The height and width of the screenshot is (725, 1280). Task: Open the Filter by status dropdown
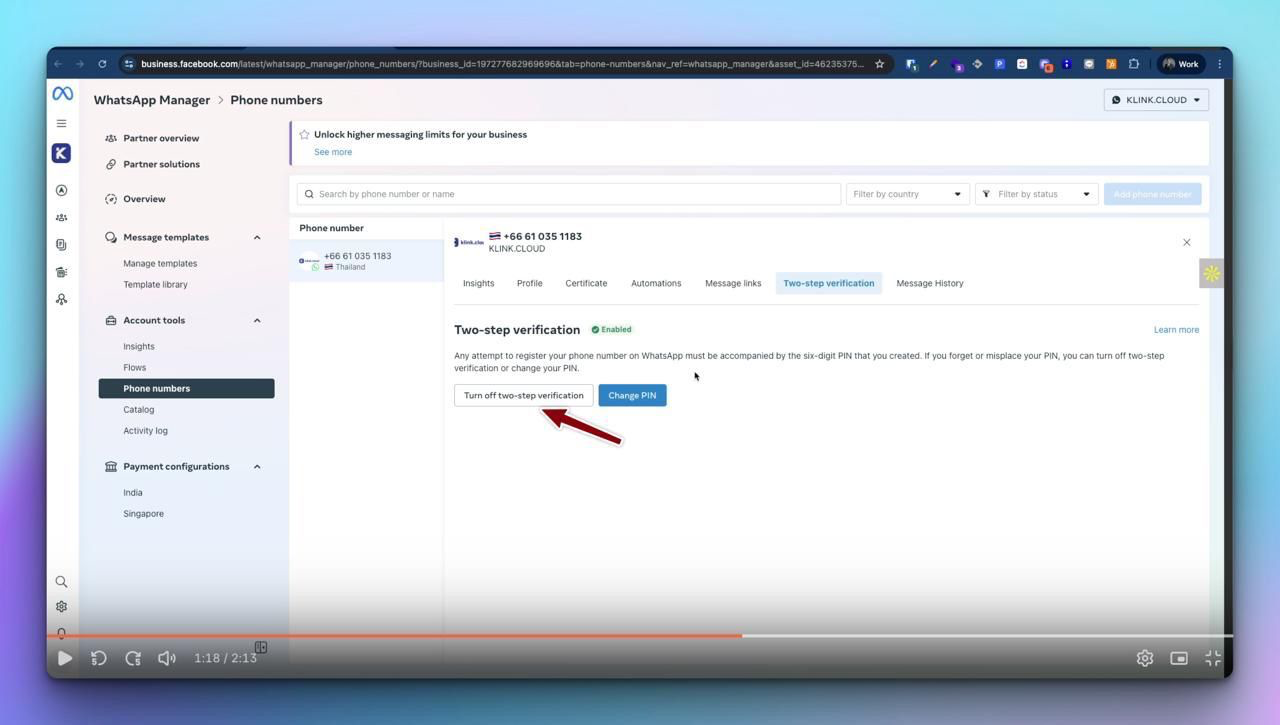click(x=1036, y=194)
